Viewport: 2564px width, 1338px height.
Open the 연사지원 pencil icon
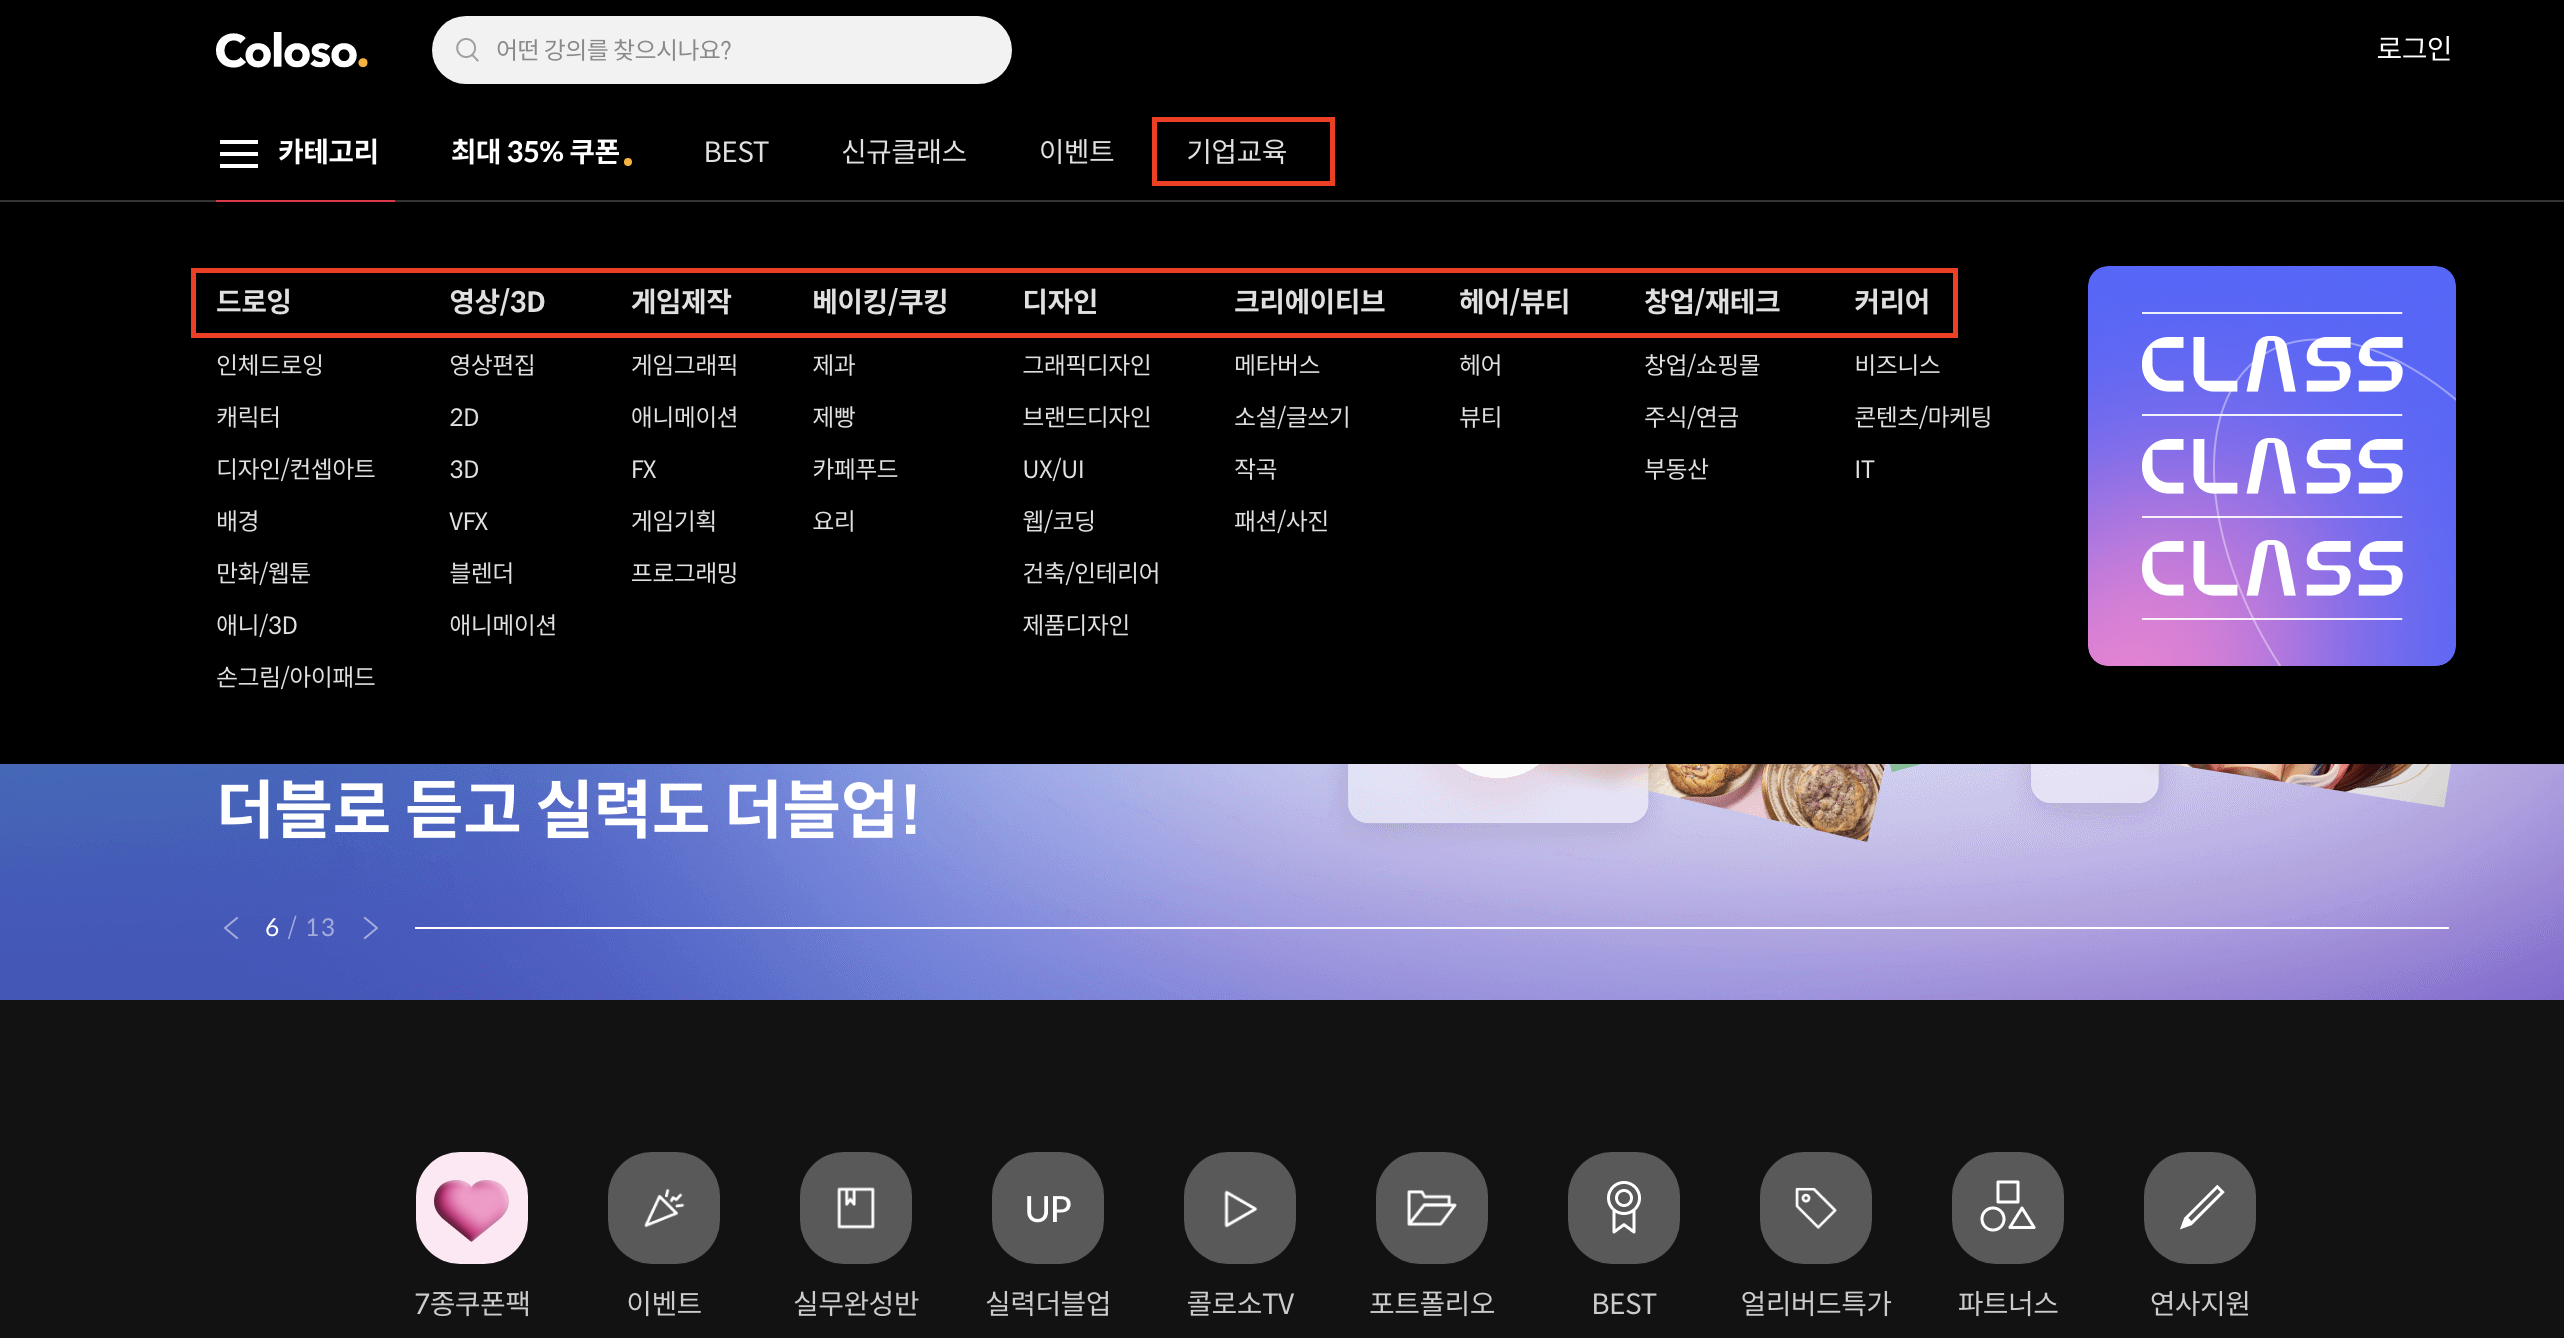click(2199, 1207)
